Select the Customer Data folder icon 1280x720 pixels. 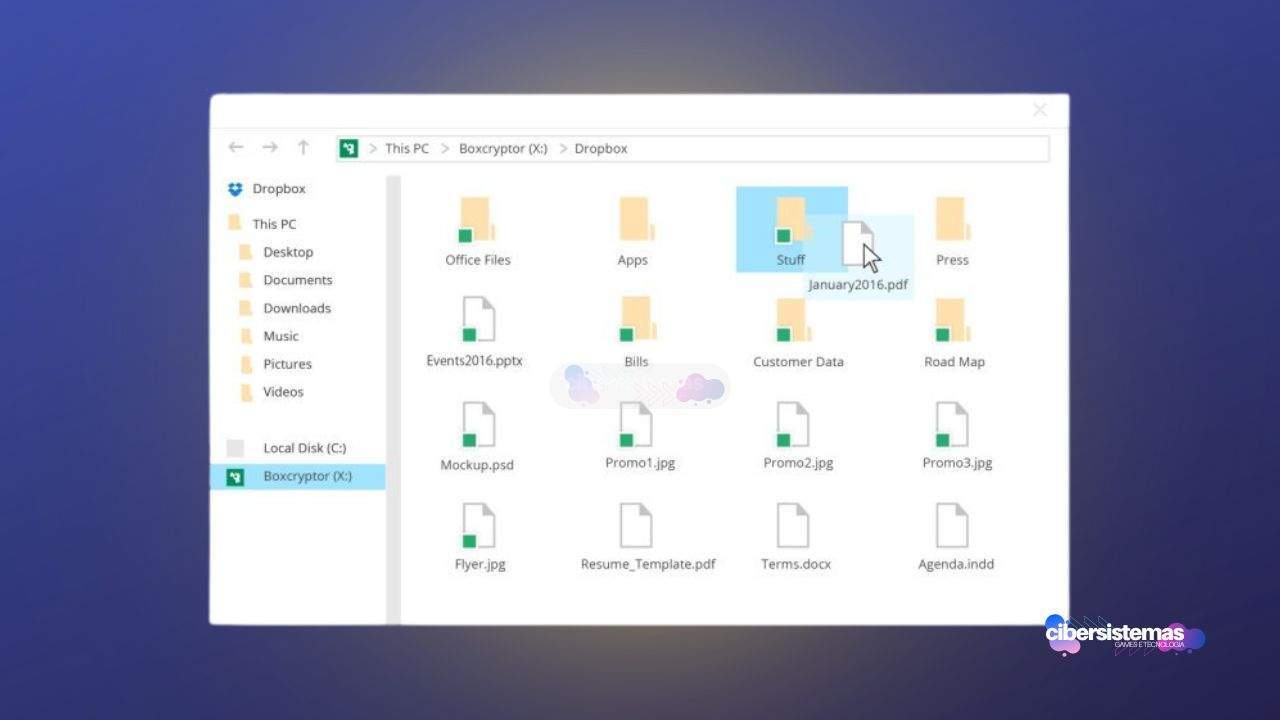pyautogui.click(x=793, y=320)
